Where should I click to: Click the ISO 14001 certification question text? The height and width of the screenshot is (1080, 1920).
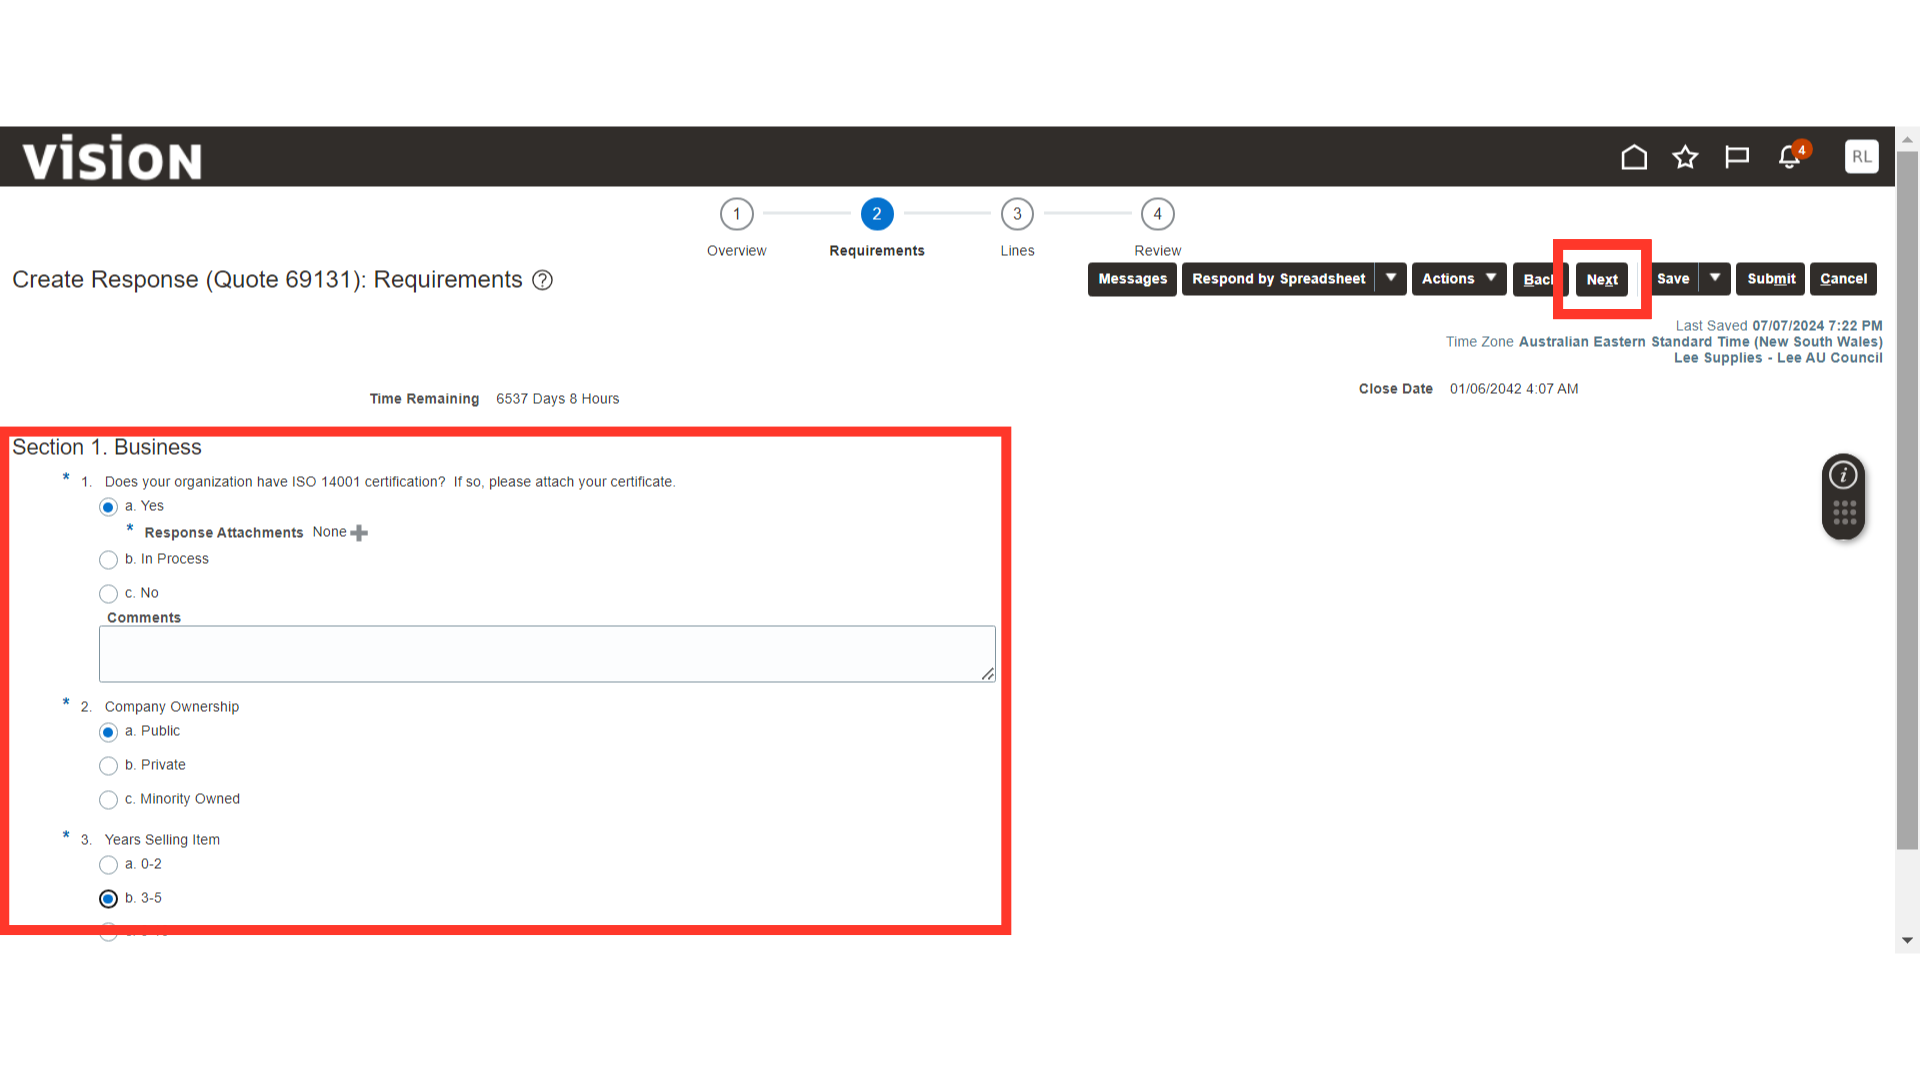point(390,482)
